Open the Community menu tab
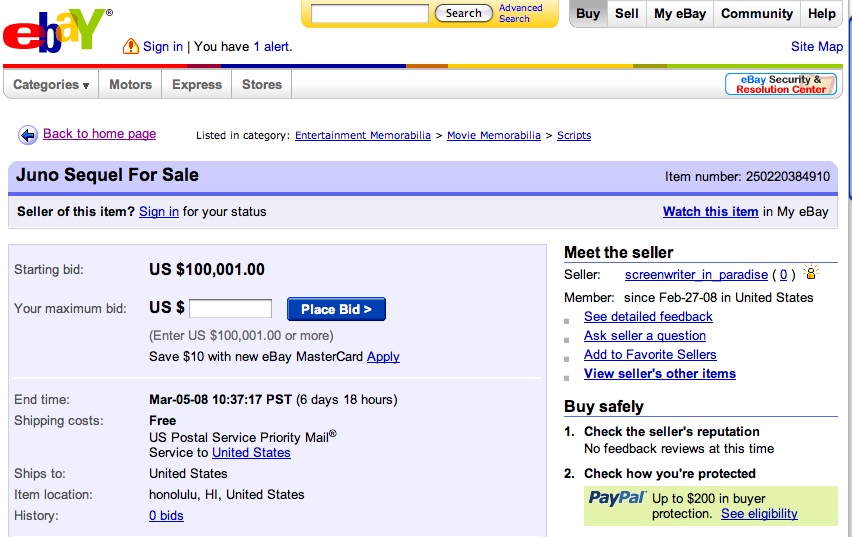This screenshot has width=852, height=537. 757,14
